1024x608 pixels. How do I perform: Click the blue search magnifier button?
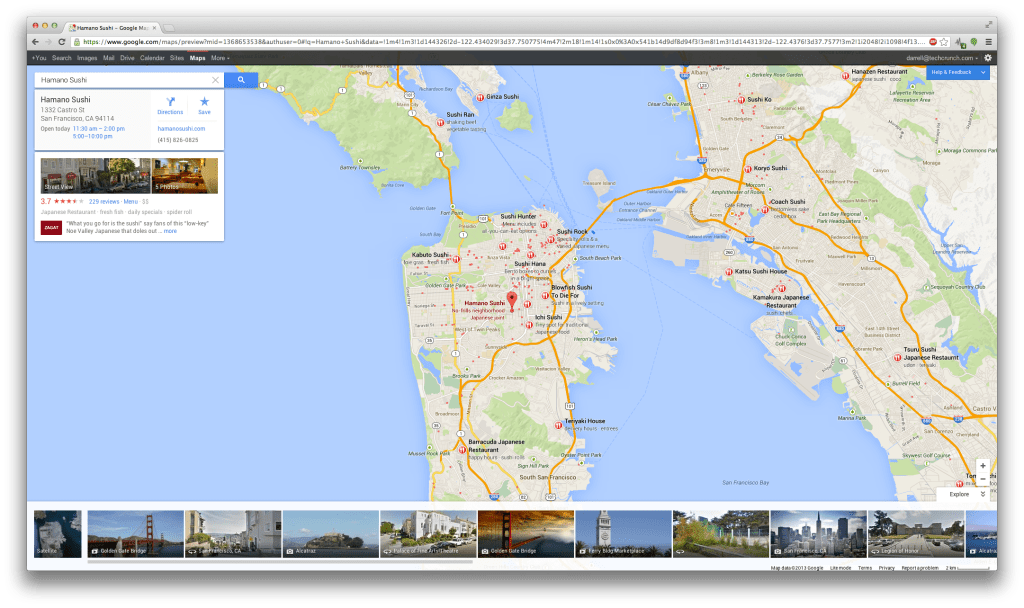tap(241, 79)
